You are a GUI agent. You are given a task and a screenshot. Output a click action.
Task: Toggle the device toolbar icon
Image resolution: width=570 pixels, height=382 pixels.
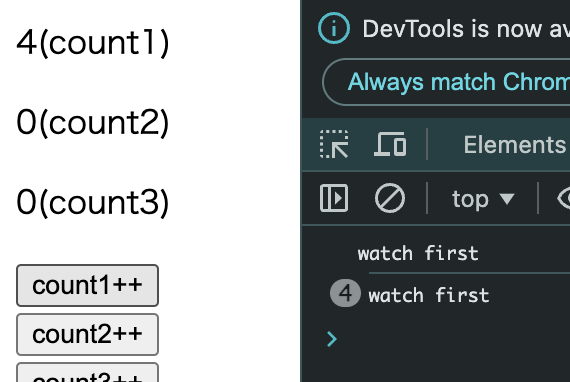pyautogui.click(x=390, y=144)
